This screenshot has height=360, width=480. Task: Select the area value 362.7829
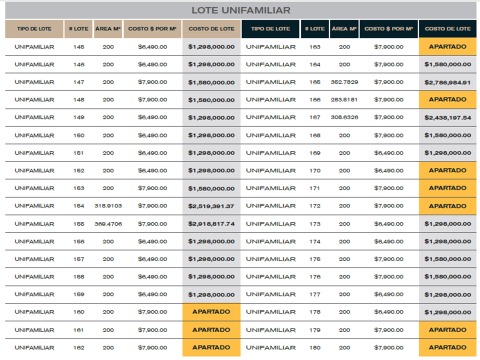[x=344, y=82]
